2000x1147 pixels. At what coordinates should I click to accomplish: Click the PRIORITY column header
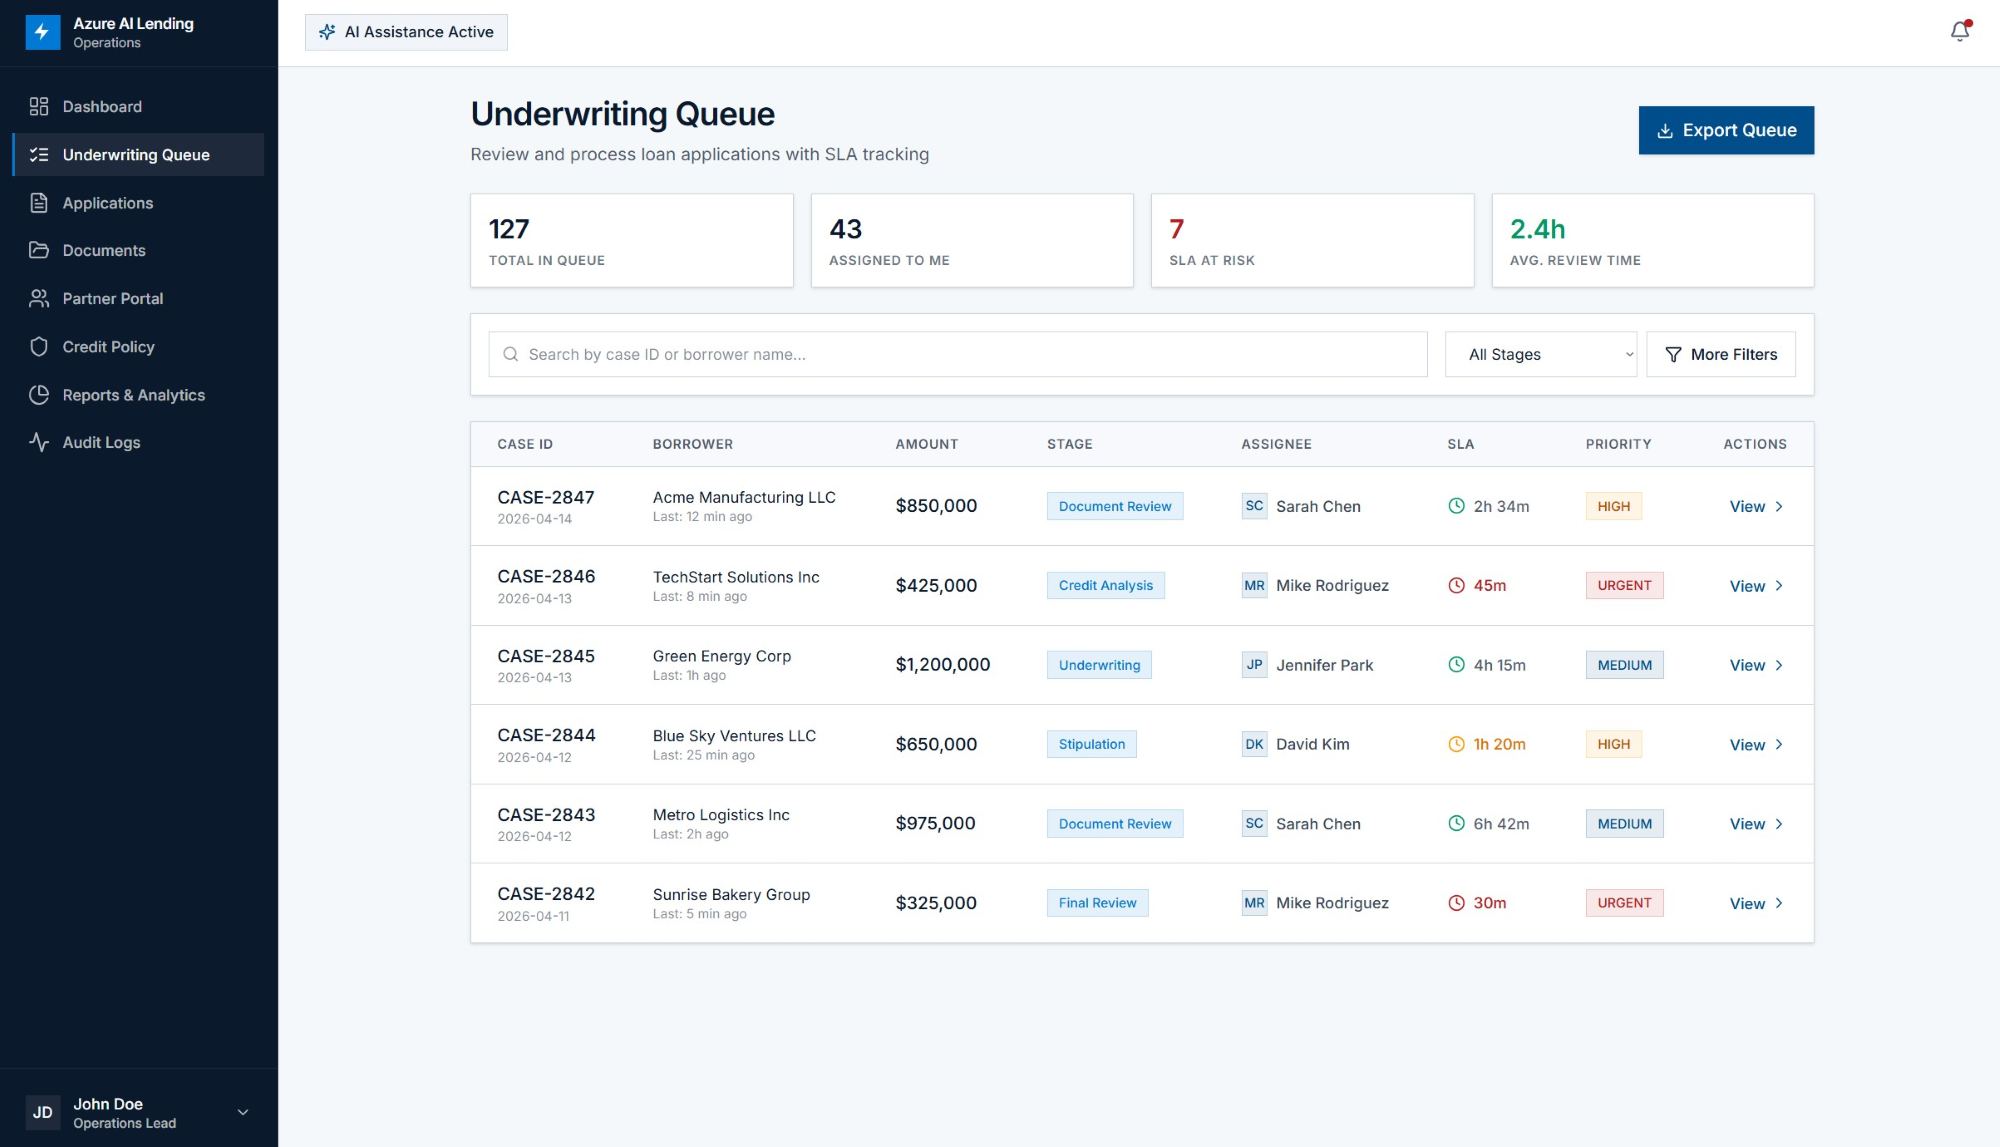pyautogui.click(x=1618, y=444)
